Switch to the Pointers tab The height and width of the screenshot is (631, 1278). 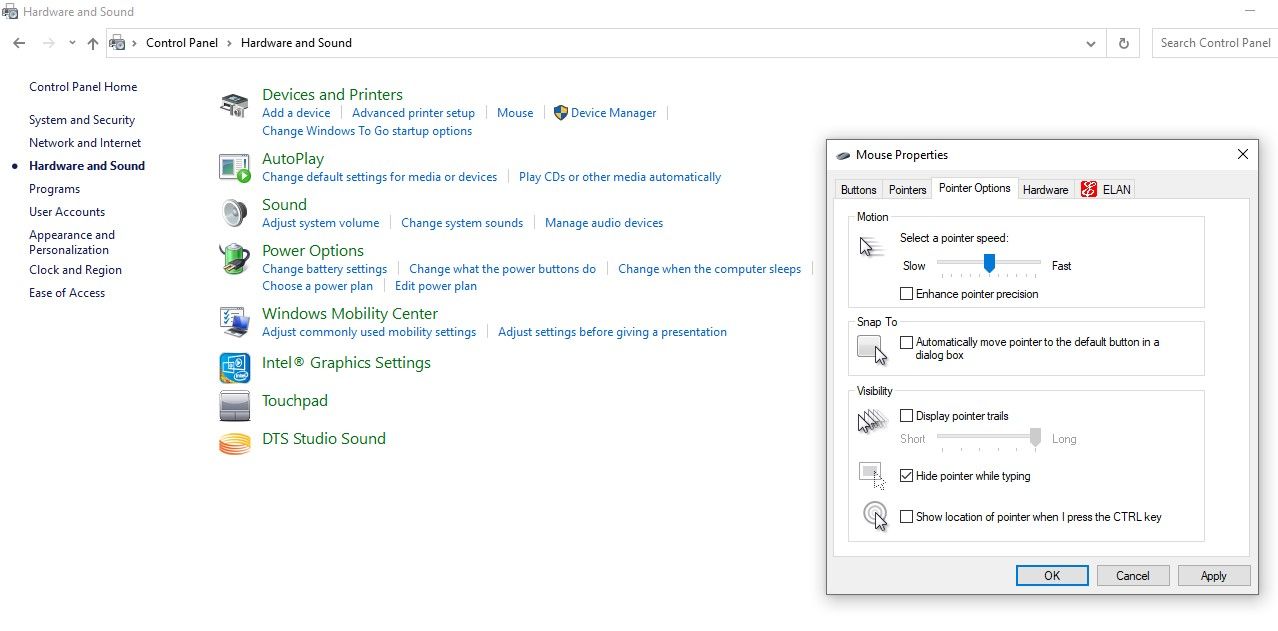[x=906, y=189]
